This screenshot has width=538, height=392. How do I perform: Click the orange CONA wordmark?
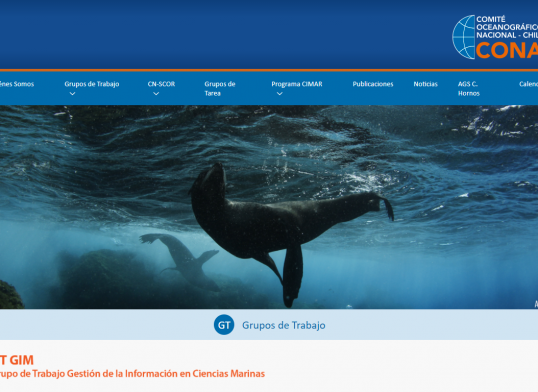(507, 50)
